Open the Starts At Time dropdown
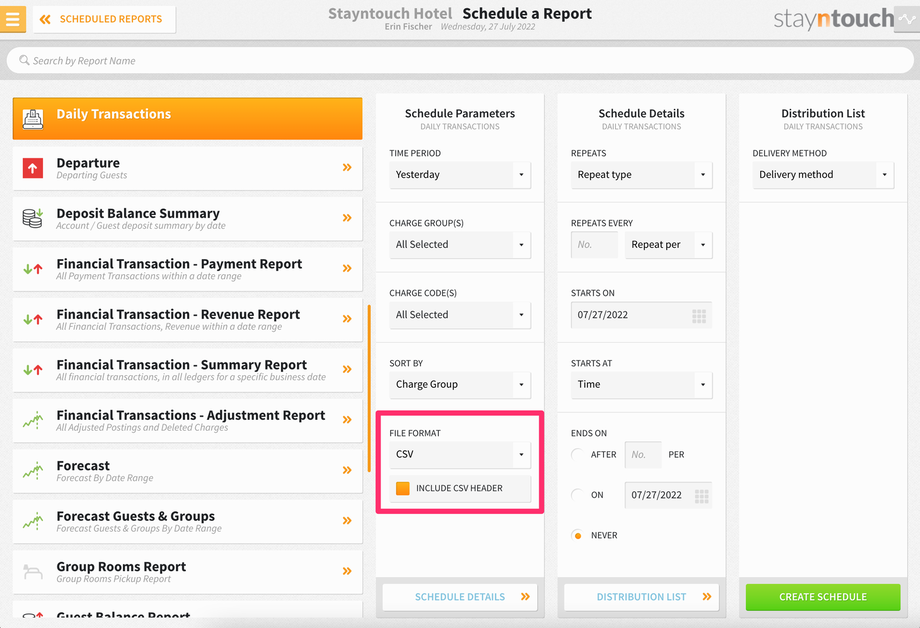 pyautogui.click(x=641, y=385)
